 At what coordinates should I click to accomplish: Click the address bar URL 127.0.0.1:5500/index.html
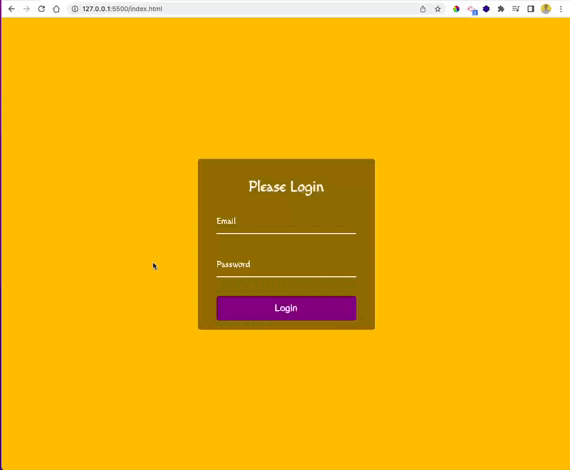[x=122, y=9]
